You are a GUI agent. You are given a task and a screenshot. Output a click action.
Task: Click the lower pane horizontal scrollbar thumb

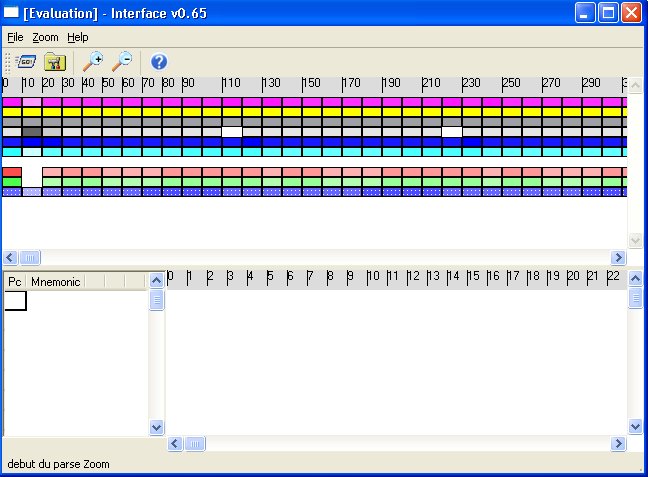tap(195, 444)
